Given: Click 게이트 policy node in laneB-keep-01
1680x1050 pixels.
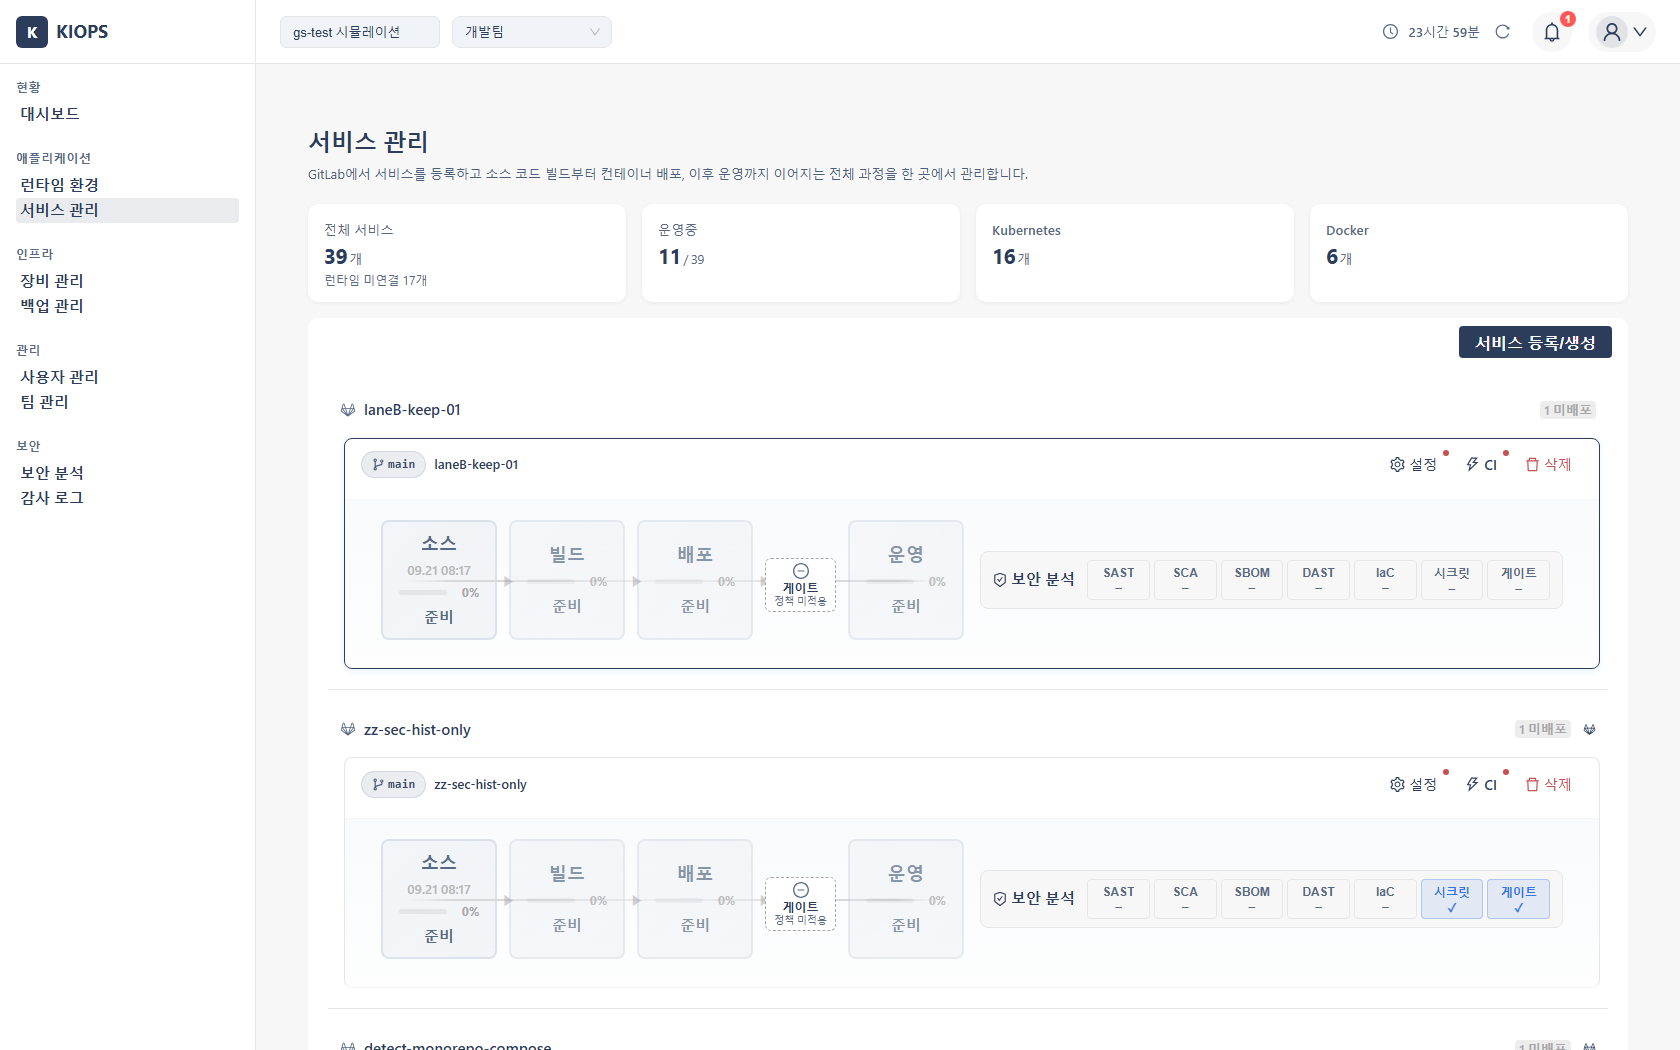Looking at the screenshot, I should pyautogui.click(x=801, y=585).
